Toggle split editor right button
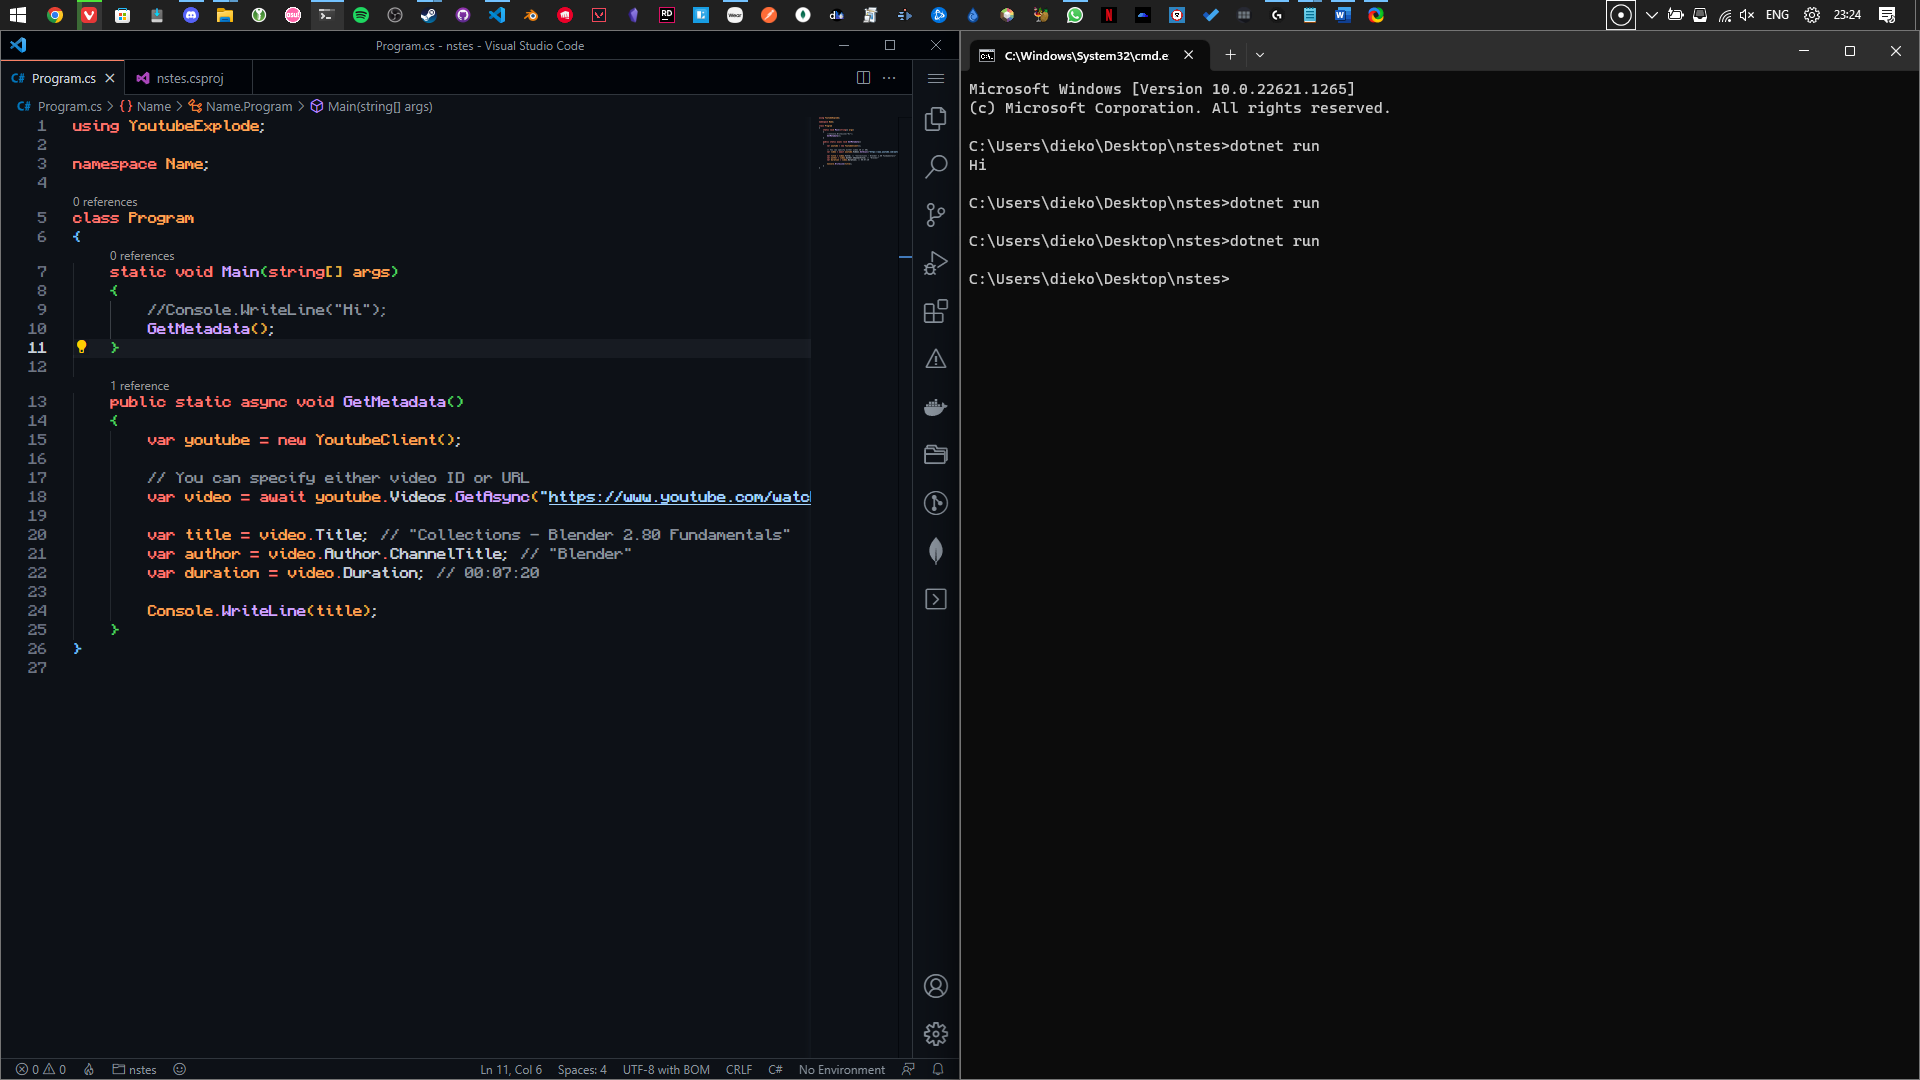1920x1080 pixels. point(863,78)
